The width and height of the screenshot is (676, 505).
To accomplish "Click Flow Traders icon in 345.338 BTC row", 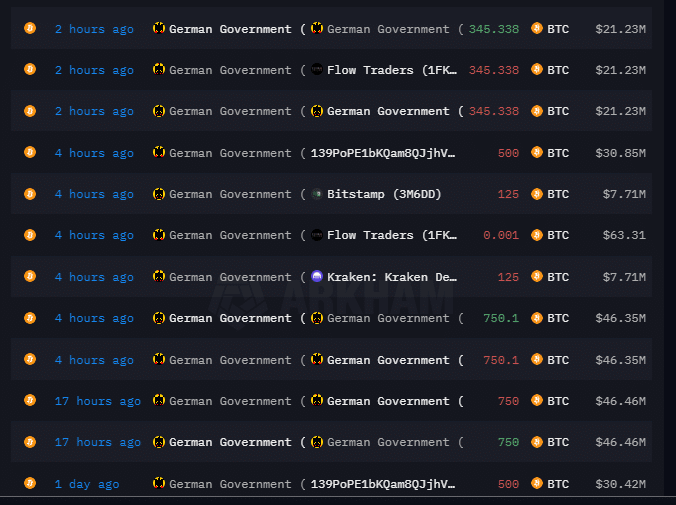I will click(x=317, y=69).
